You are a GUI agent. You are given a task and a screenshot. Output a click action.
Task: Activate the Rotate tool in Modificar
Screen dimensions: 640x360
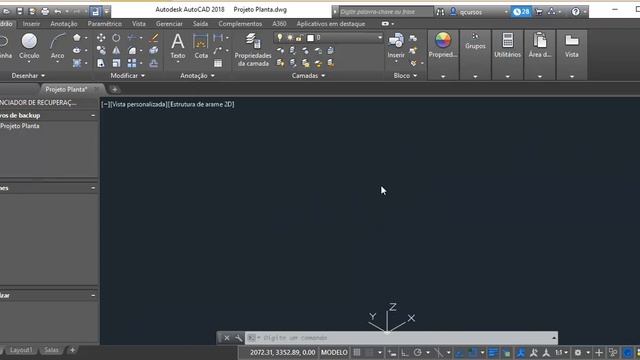click(x=116, y=38)
